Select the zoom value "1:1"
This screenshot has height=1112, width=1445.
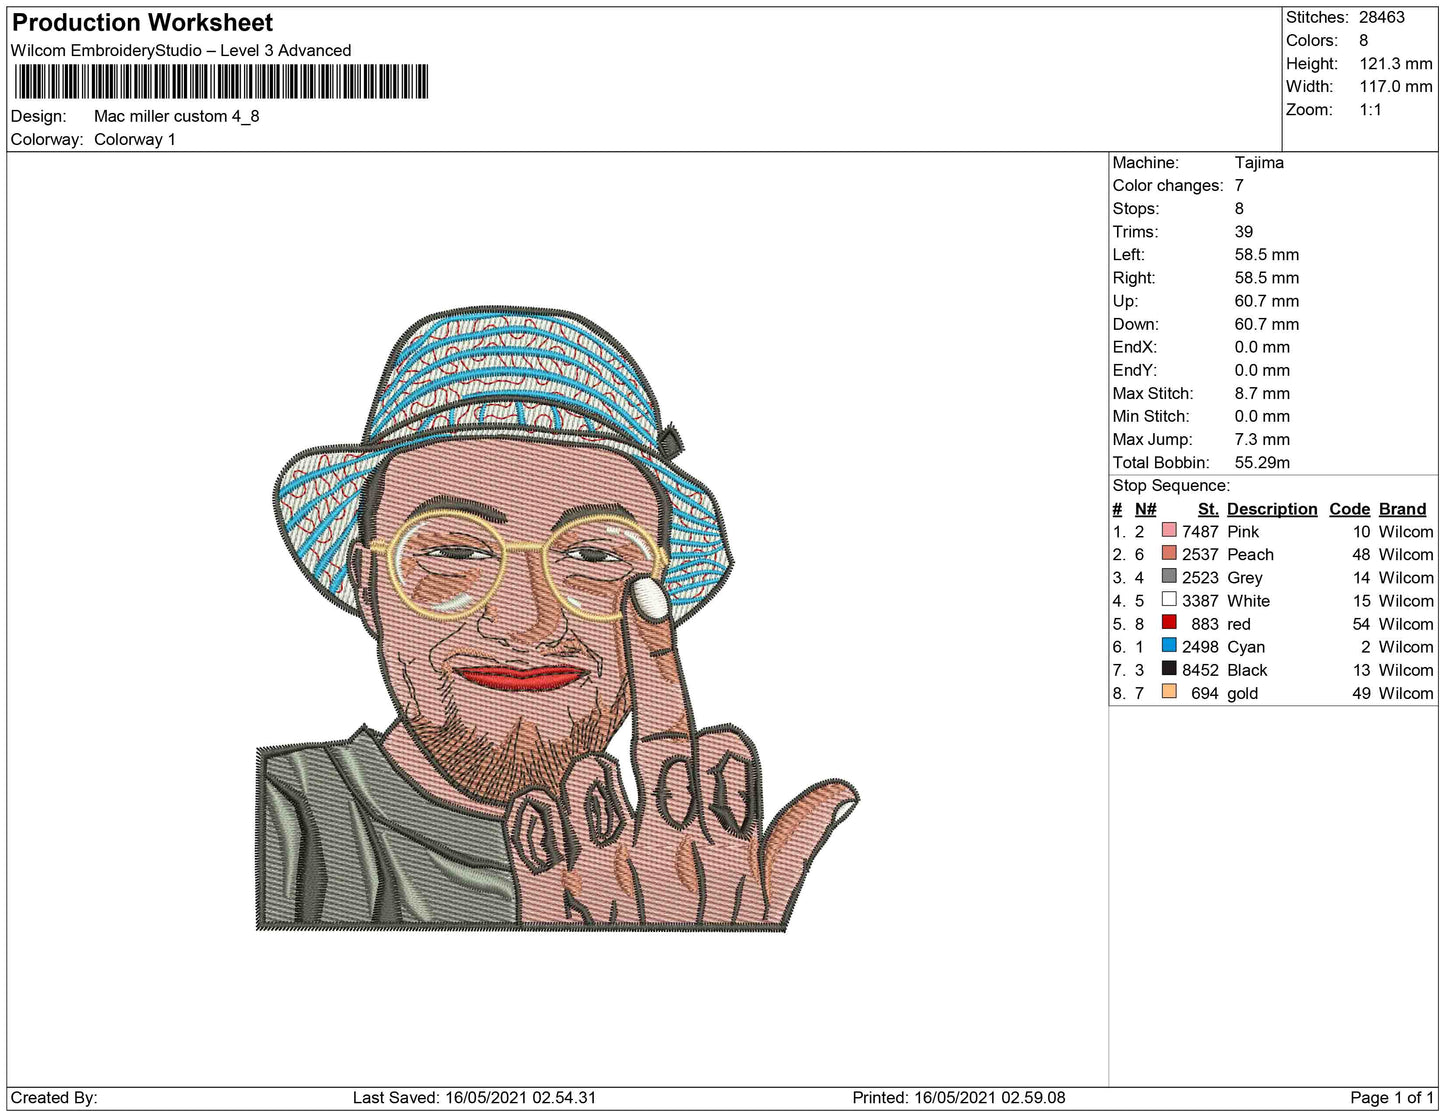tap(1371, 110)
